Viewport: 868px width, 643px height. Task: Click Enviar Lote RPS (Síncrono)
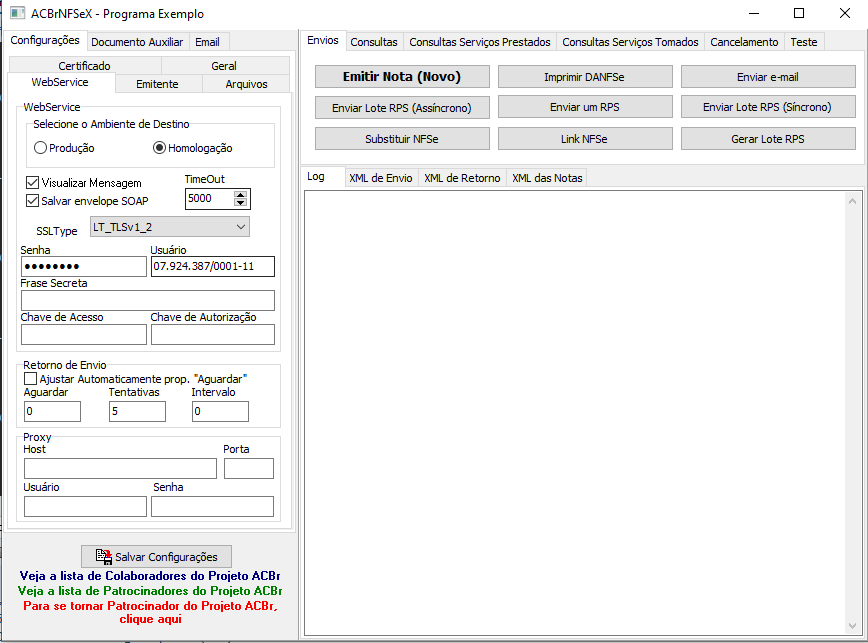tap(768, 107)
